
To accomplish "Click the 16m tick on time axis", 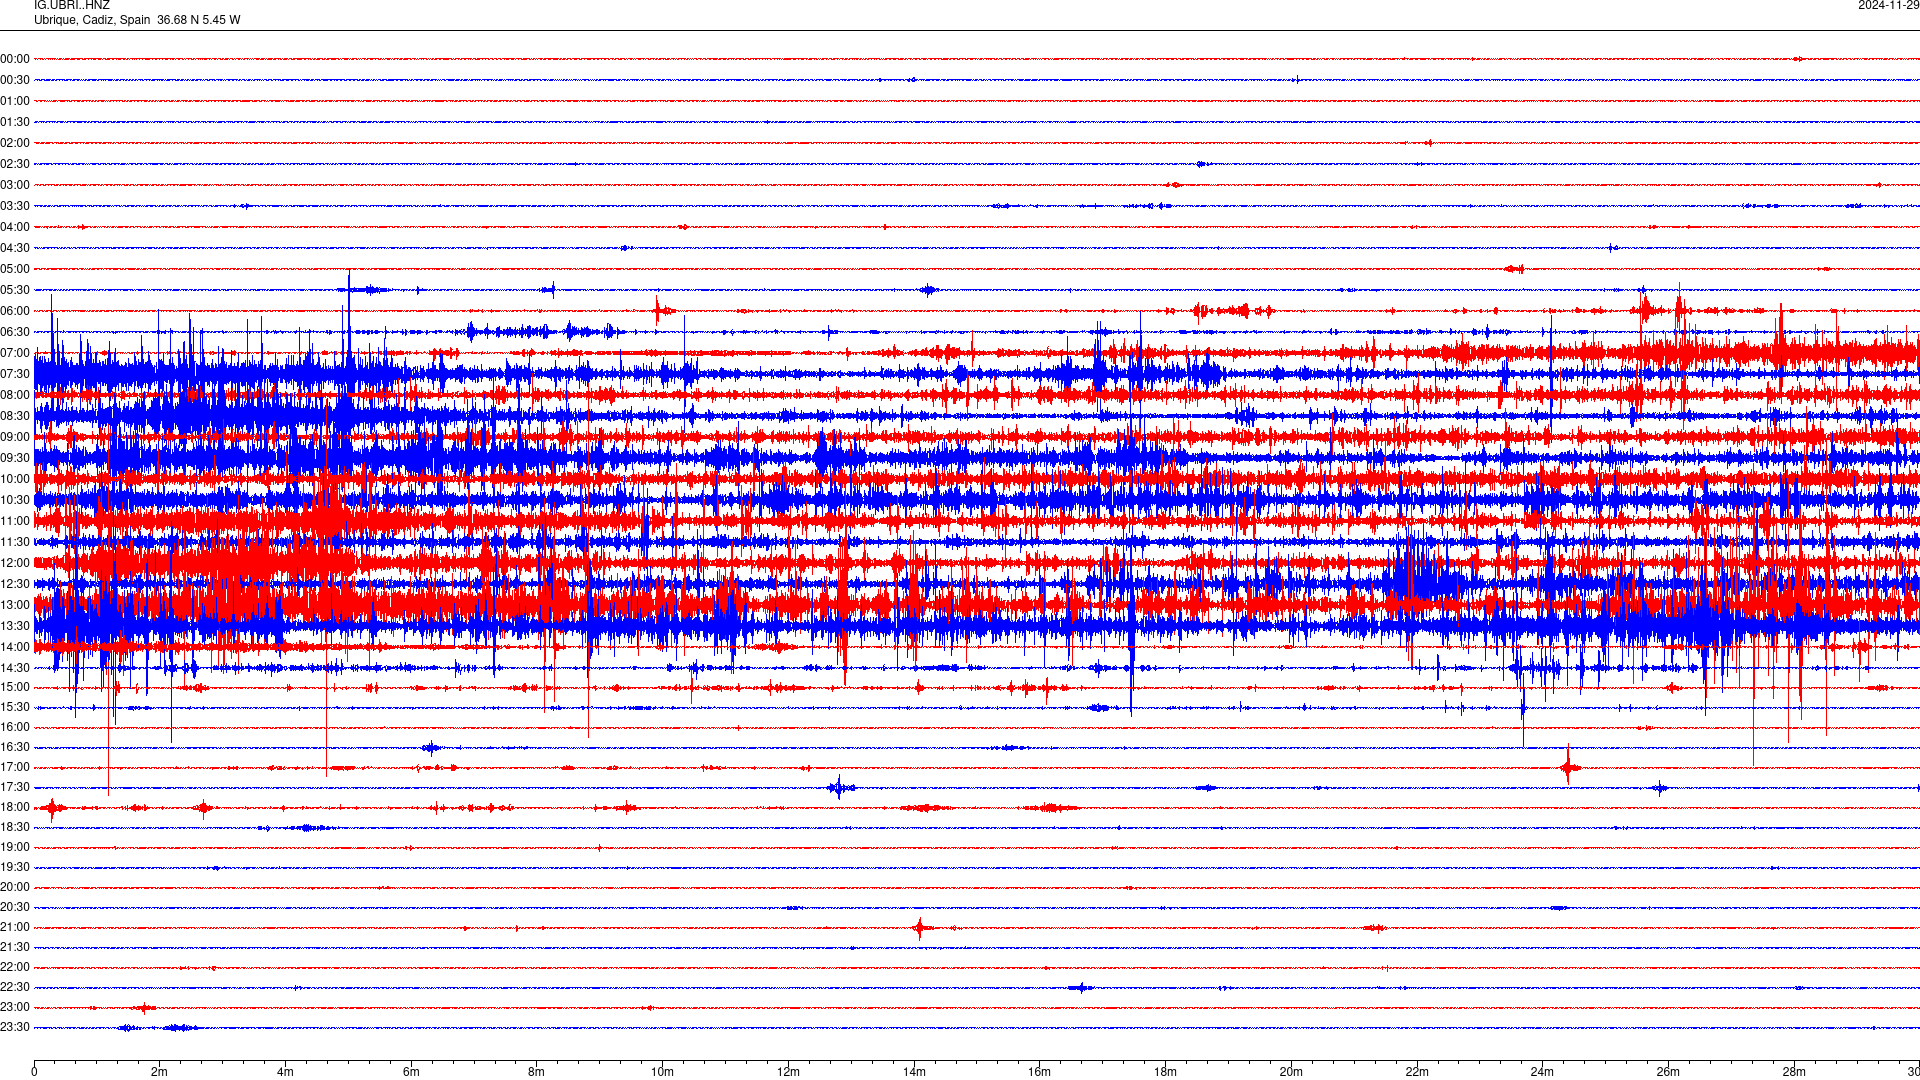I will tap(1040, 1072).
